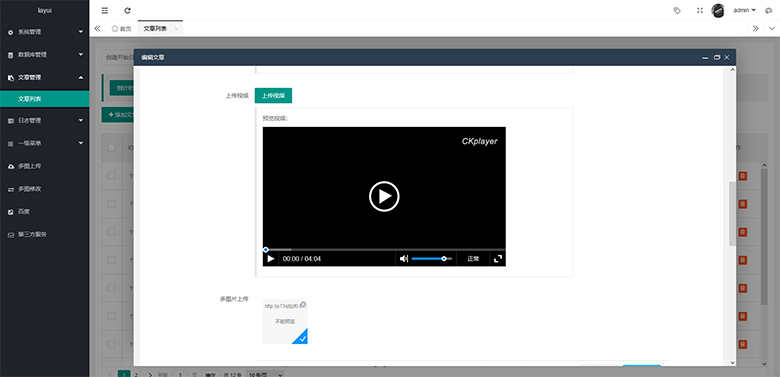
Task: Click the 文章管理 menu label
Action: pos(29,78)
